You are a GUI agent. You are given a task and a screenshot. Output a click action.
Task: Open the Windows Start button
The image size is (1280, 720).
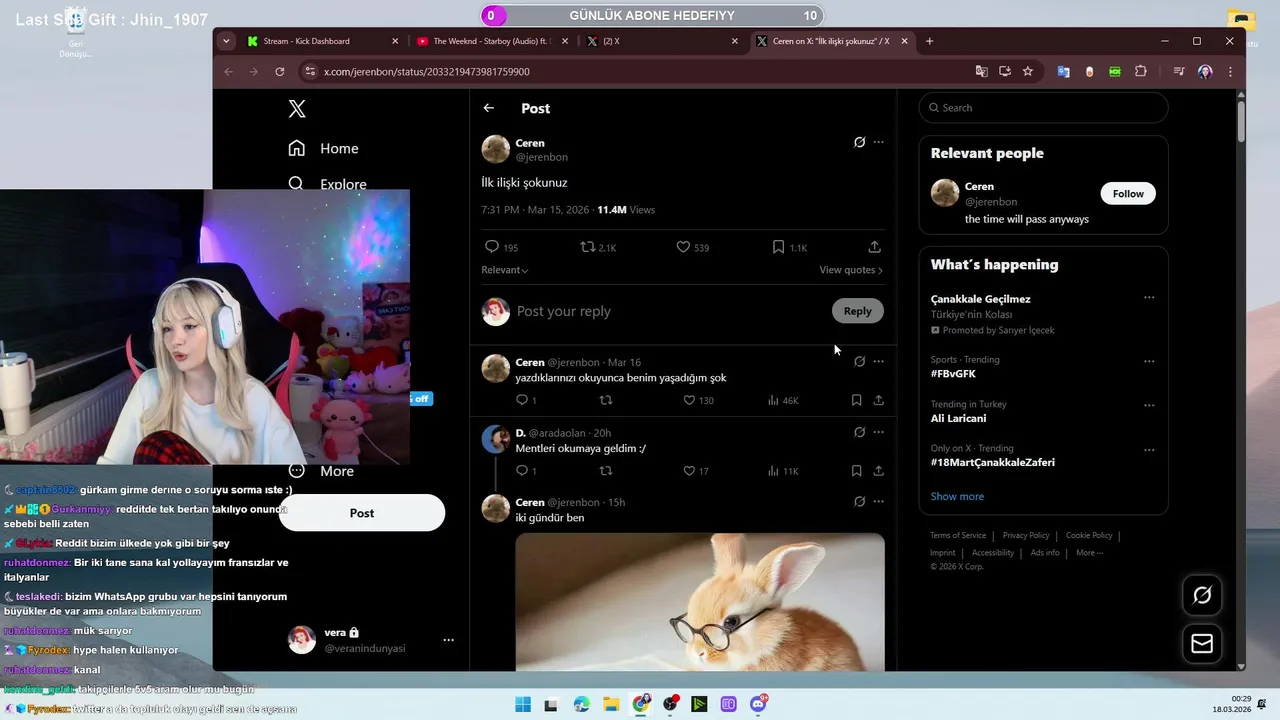[523, 704]
